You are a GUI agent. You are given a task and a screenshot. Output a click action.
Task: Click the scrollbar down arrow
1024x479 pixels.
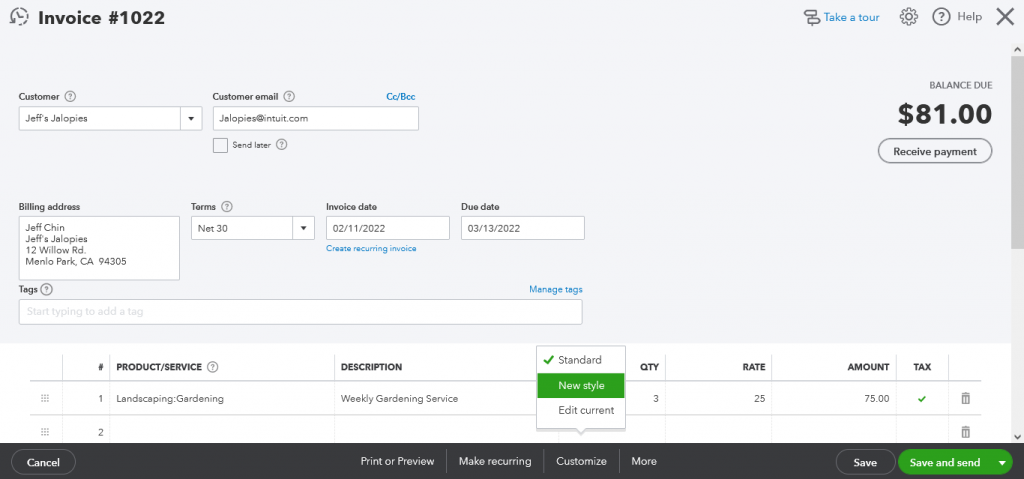pos(1017,436)
